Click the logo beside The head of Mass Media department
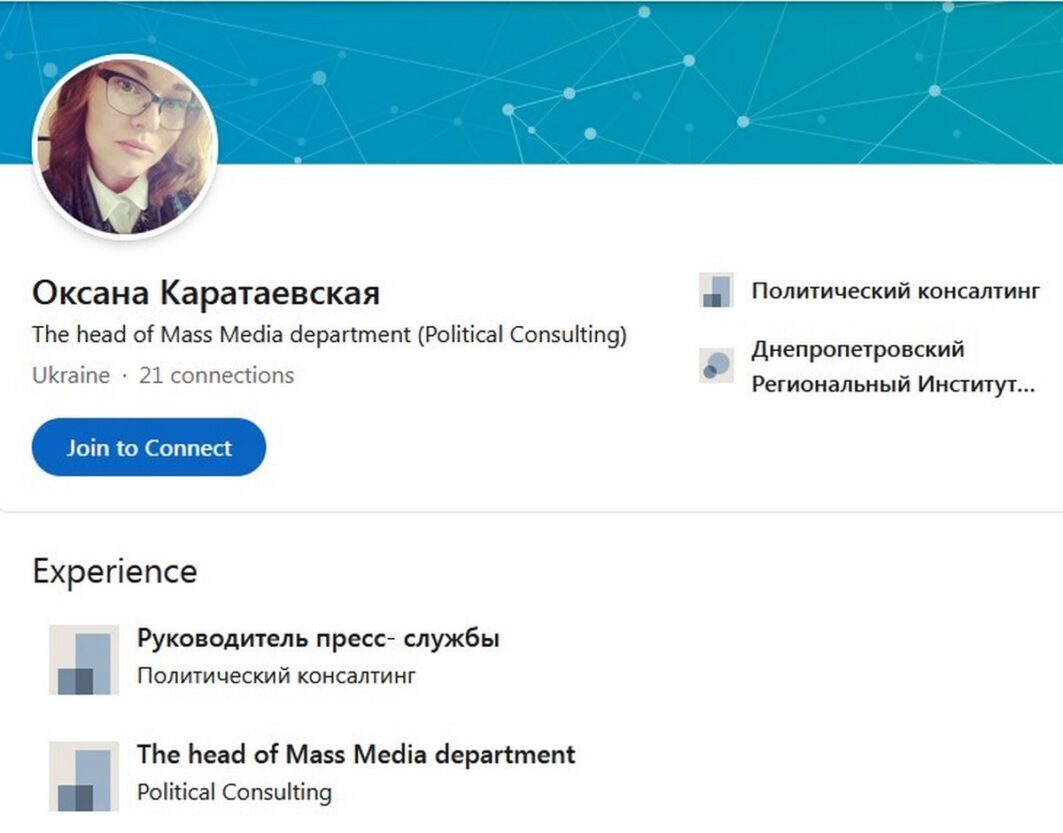 tap(84, 775)
